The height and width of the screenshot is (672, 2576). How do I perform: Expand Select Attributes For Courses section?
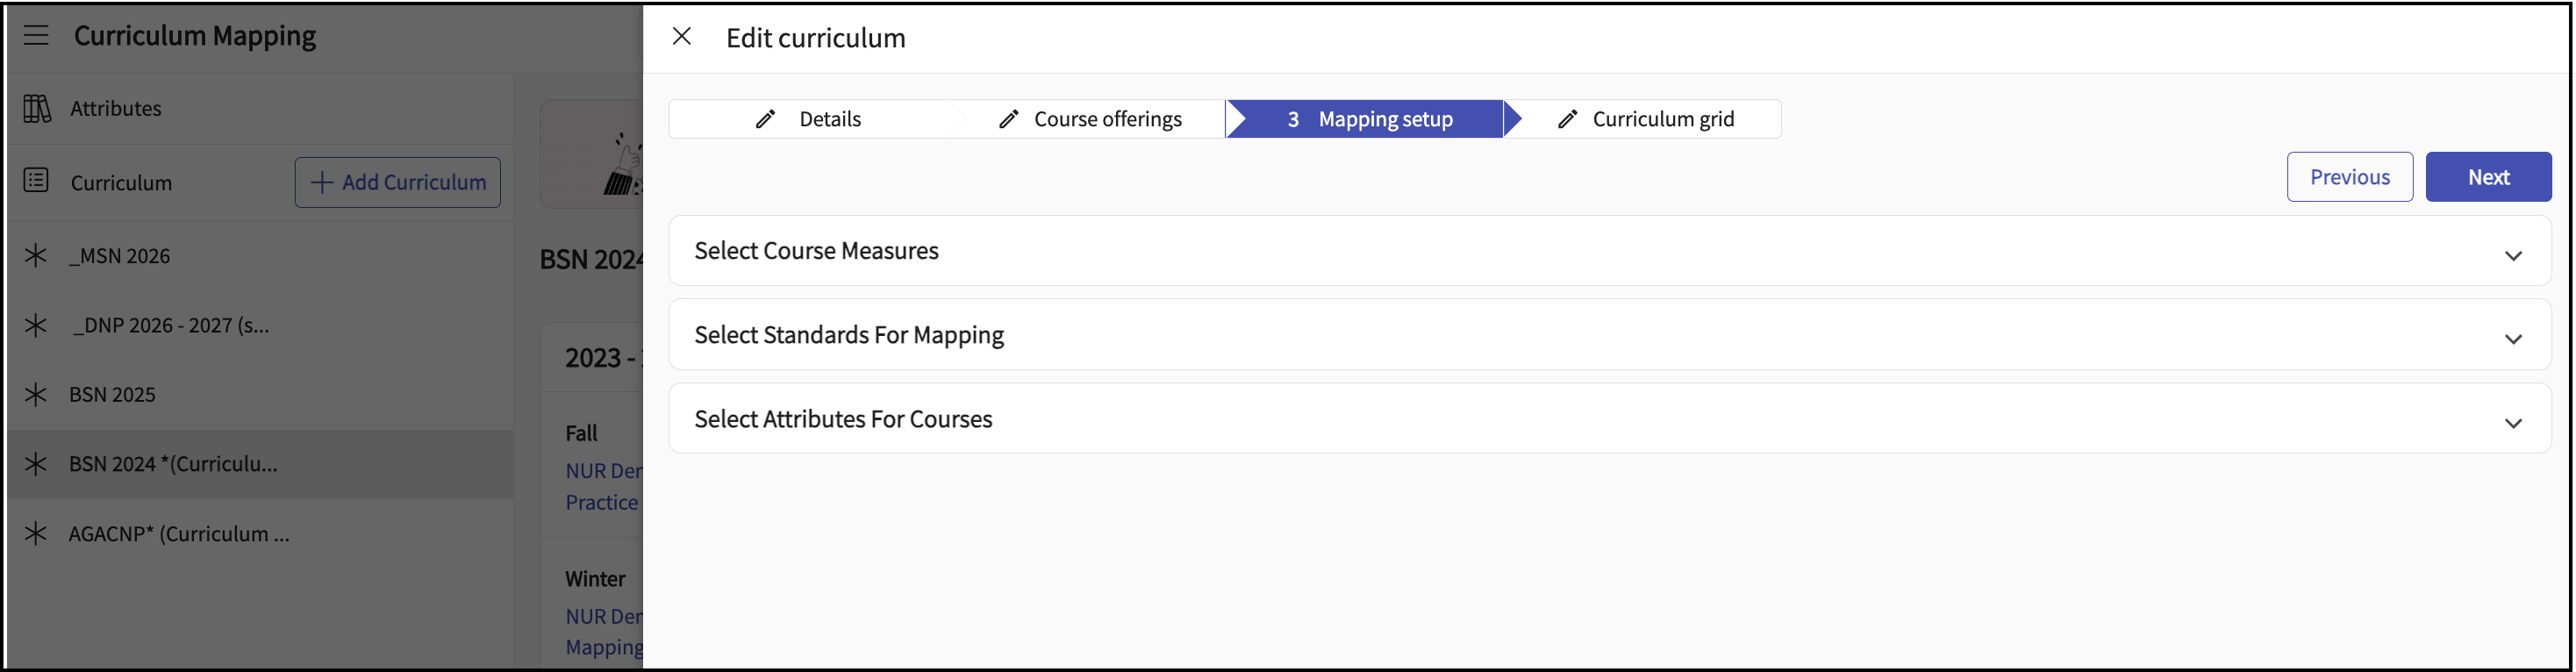(2513, 423)
